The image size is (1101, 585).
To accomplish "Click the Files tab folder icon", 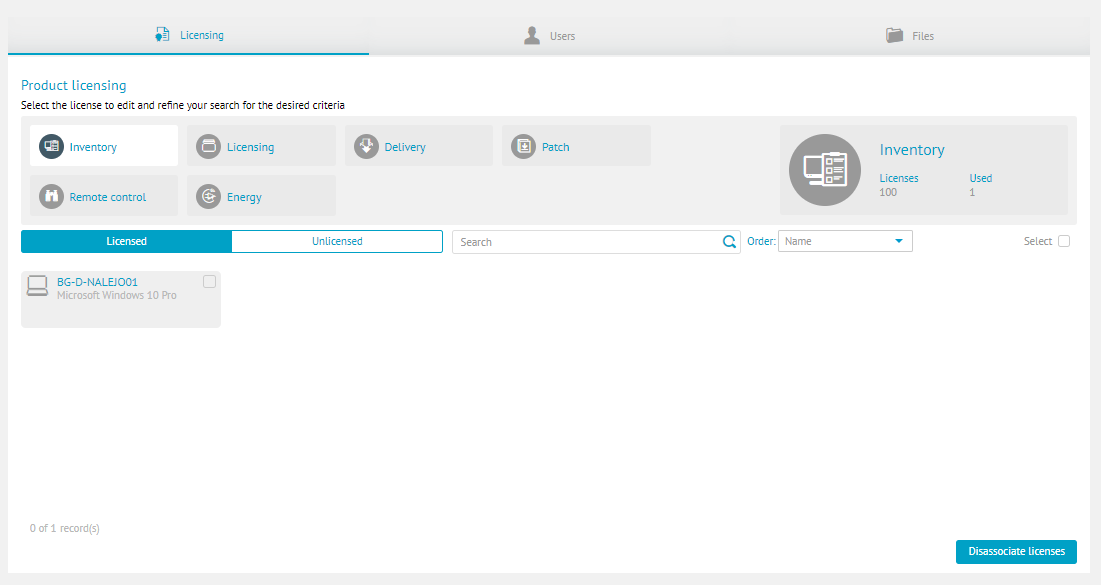I will pos(895,35).
